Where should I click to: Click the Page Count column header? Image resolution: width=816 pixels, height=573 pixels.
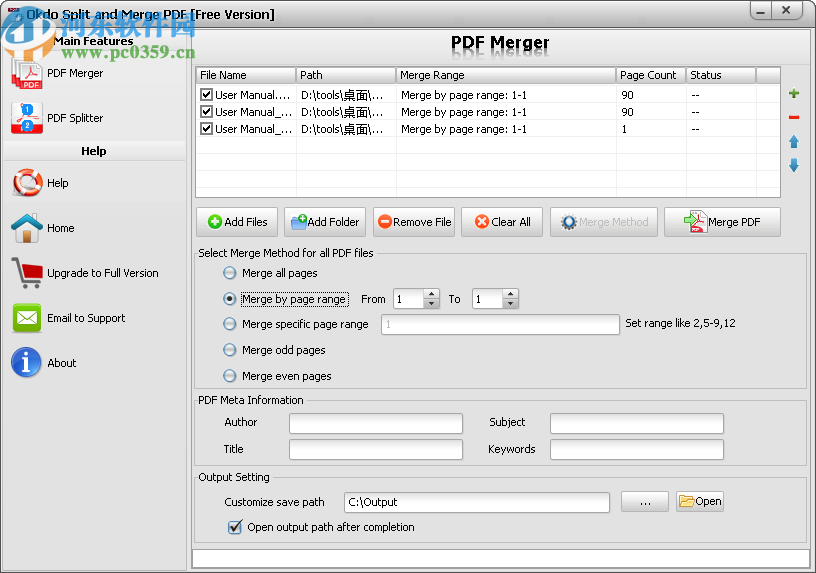[651, 75]
